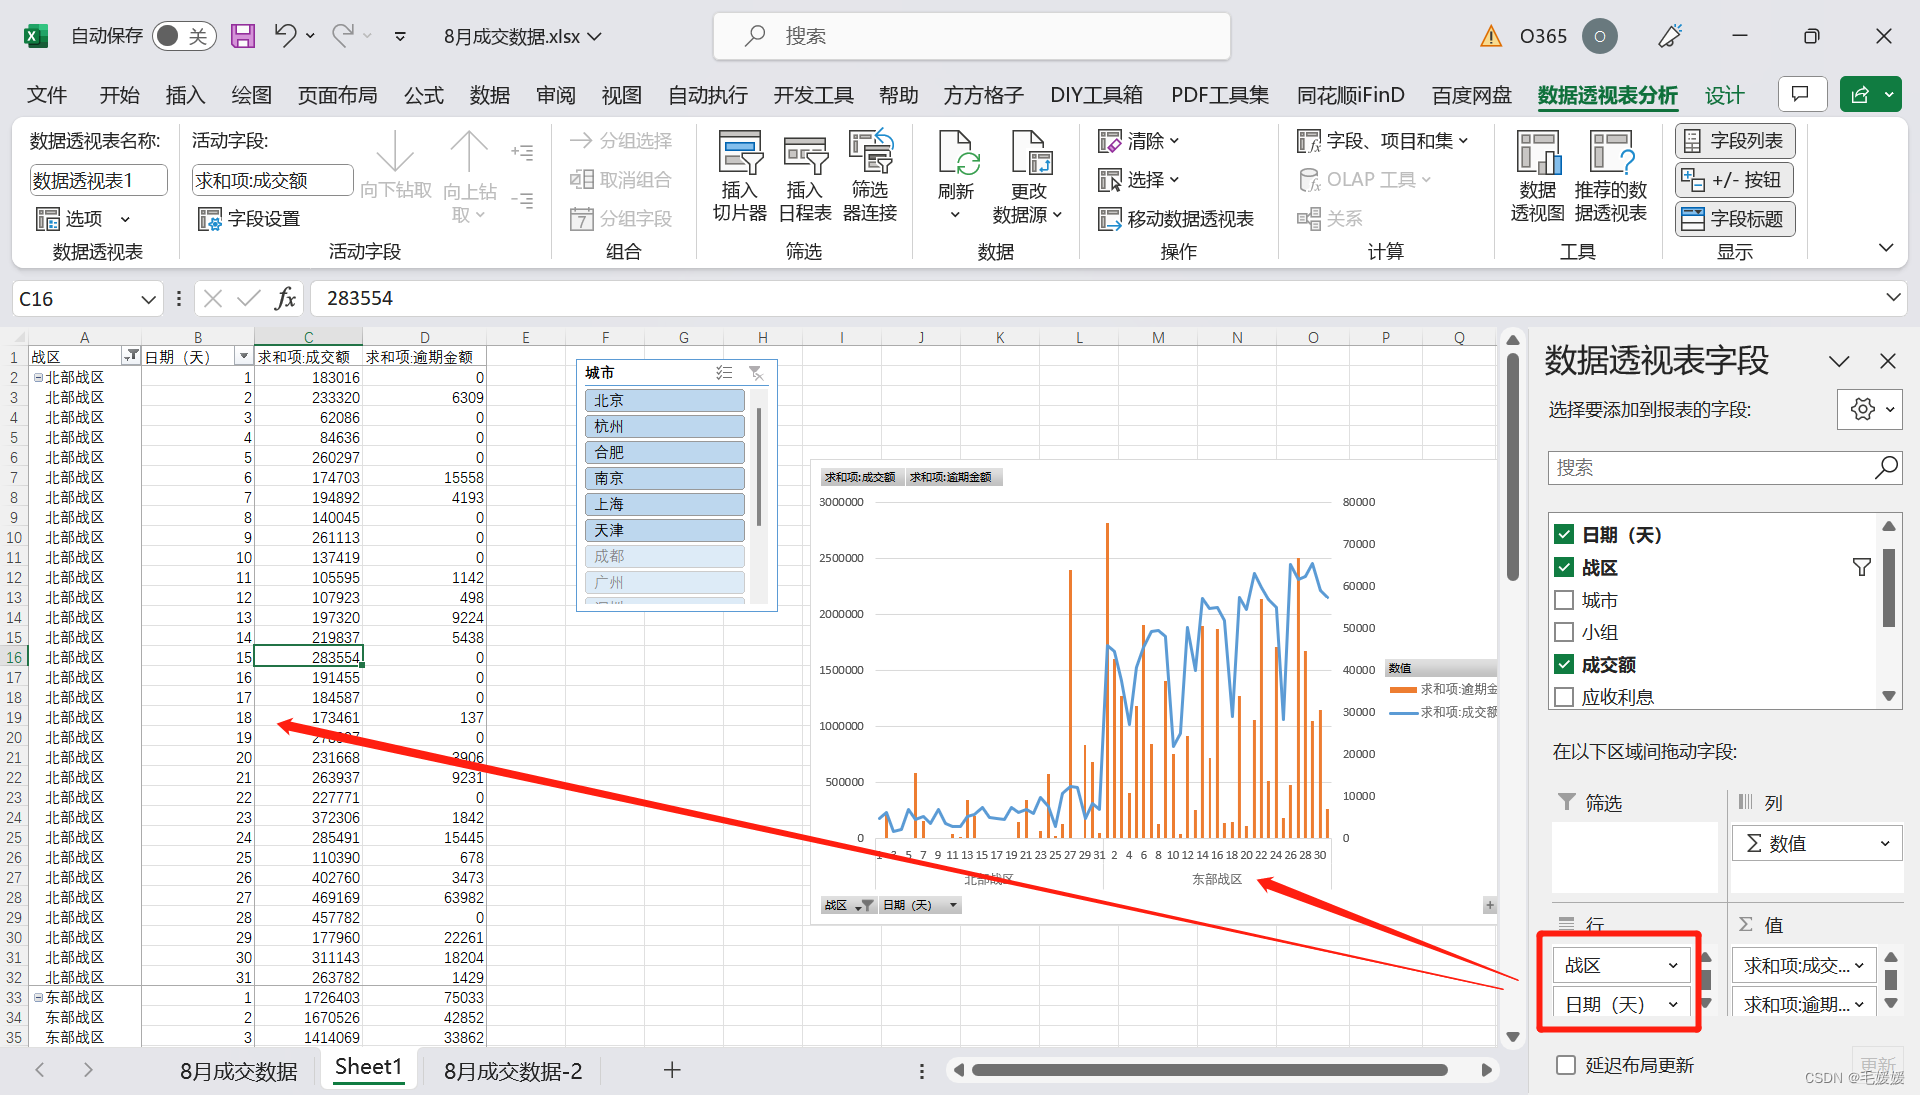Uncheck the 日期（天） field checkbox

coord(1565,535)
